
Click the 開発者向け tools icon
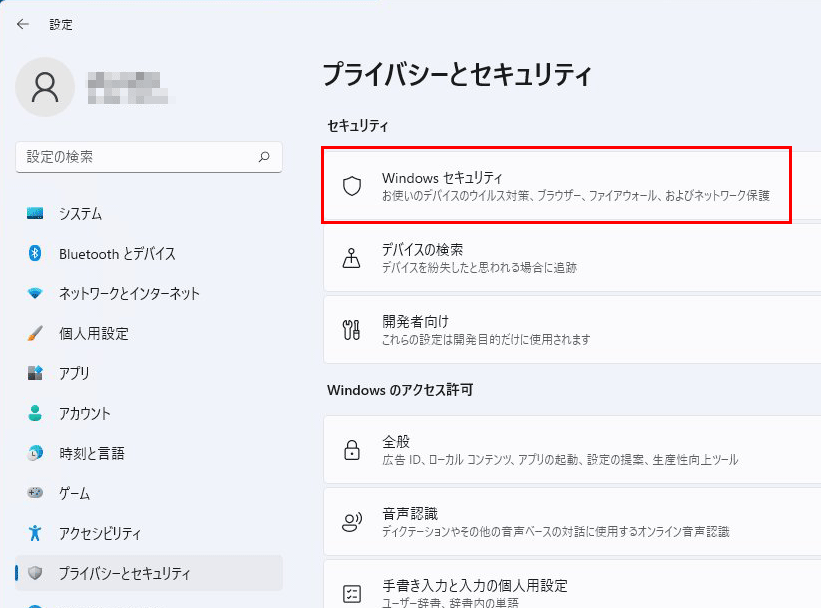(x=351, y=330)
